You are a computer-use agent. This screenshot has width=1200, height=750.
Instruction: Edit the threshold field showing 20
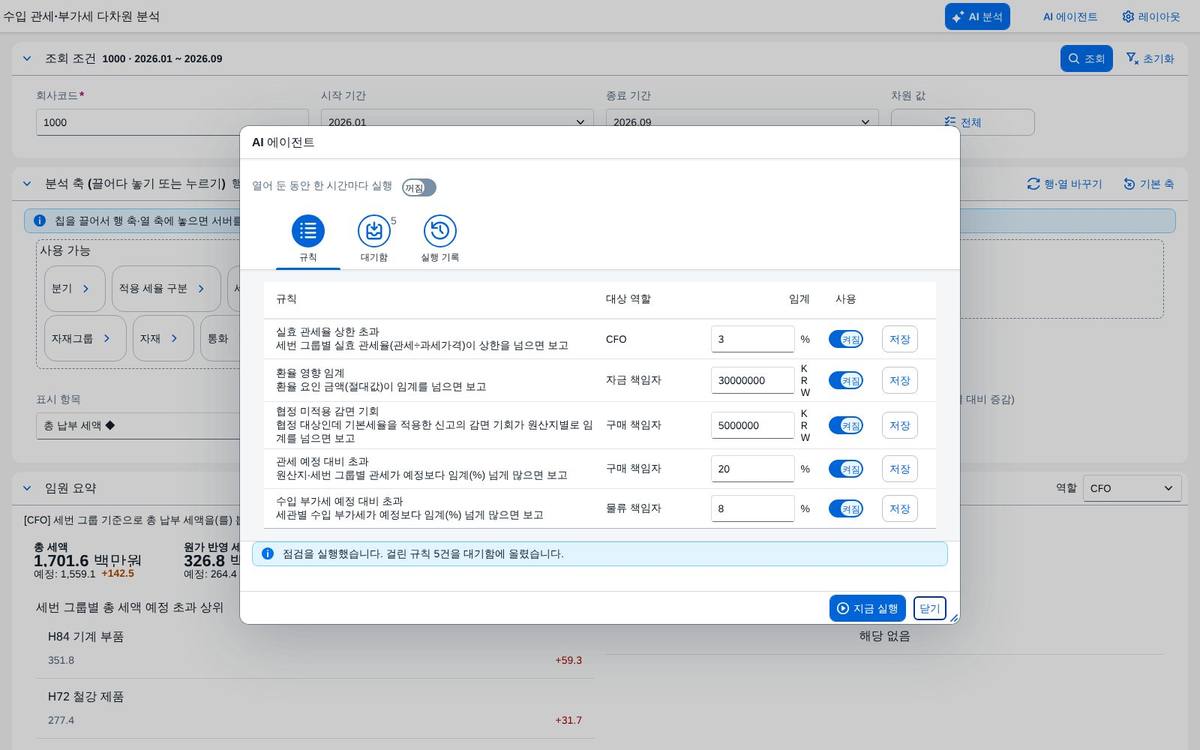[753, 468]
